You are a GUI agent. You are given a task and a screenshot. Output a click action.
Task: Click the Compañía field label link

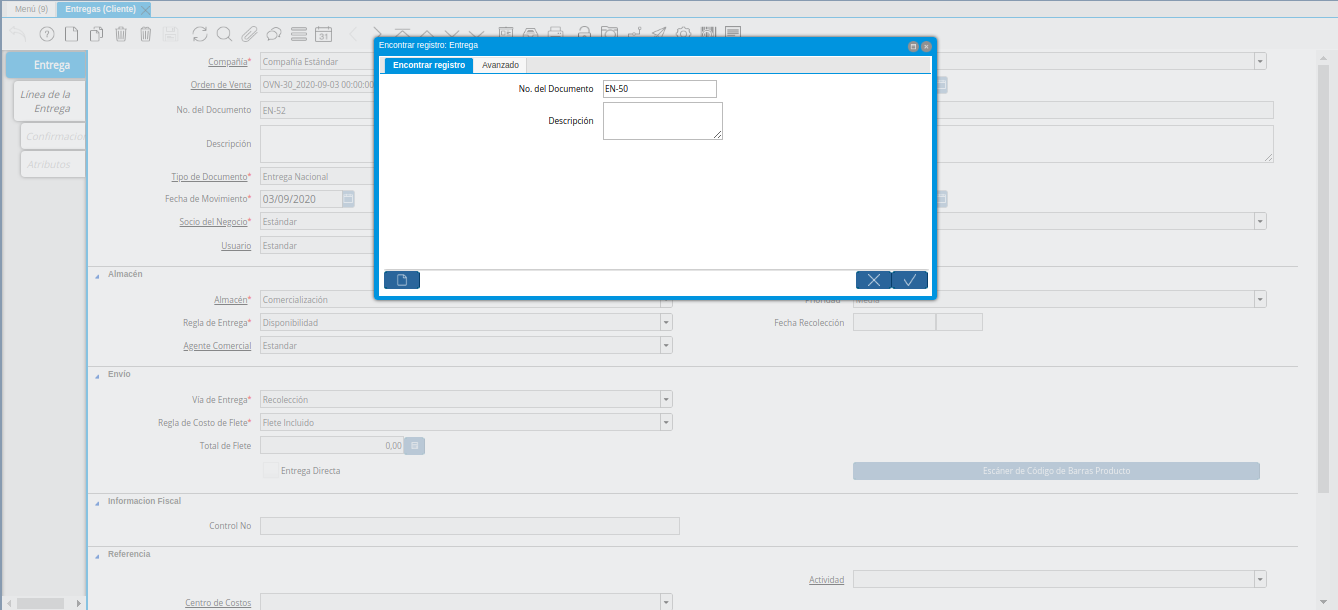pos(230,62)
